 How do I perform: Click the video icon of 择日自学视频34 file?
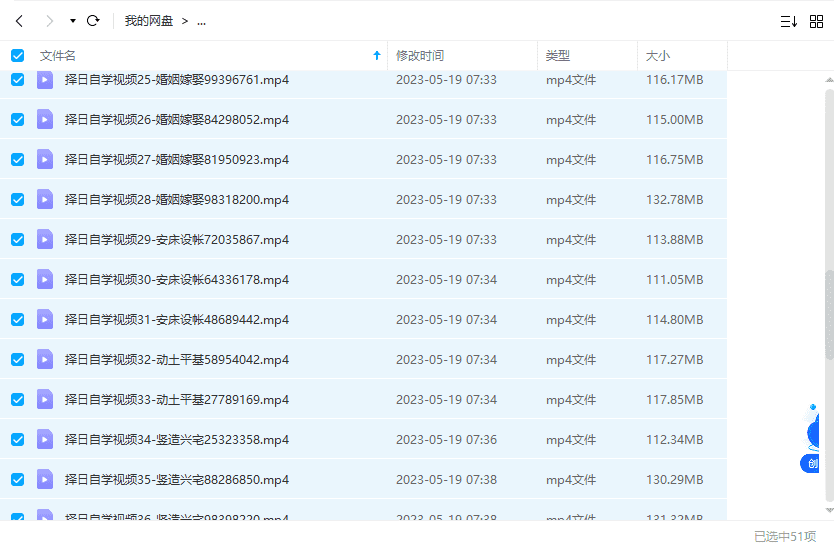(x=45, y=439)
